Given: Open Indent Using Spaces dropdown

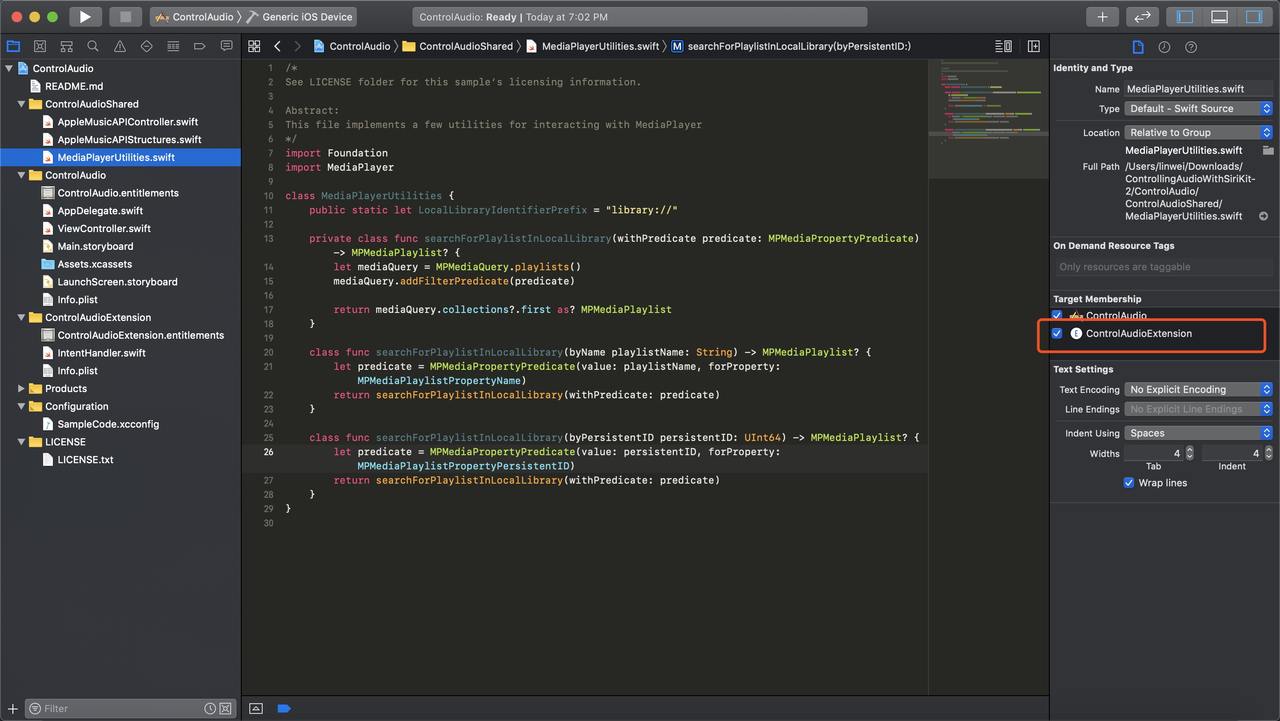Looking at the screenshot, I should coord(1199,433).
